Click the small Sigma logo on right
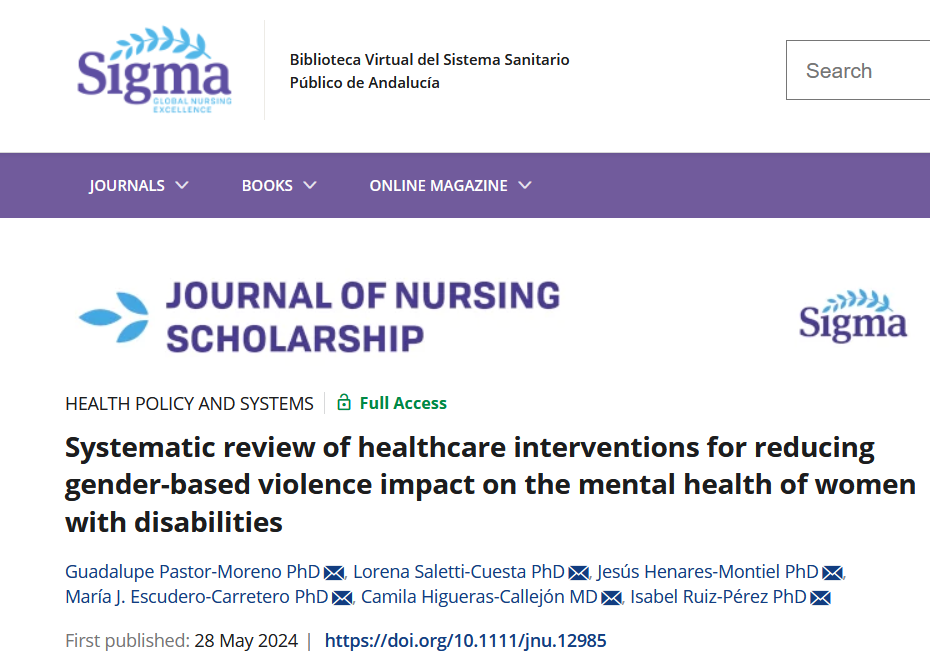 pyautogui.click(x=852, y=318)
